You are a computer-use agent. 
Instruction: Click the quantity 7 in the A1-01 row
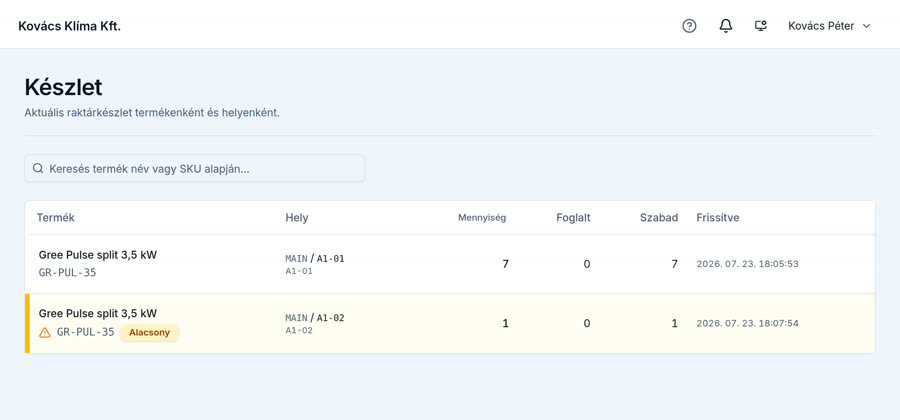[x=505, y=264]
